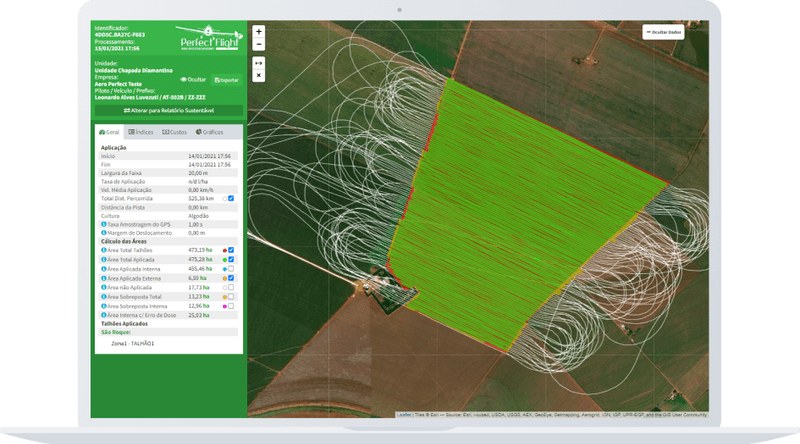Zoom in on the map

[259, 31]
